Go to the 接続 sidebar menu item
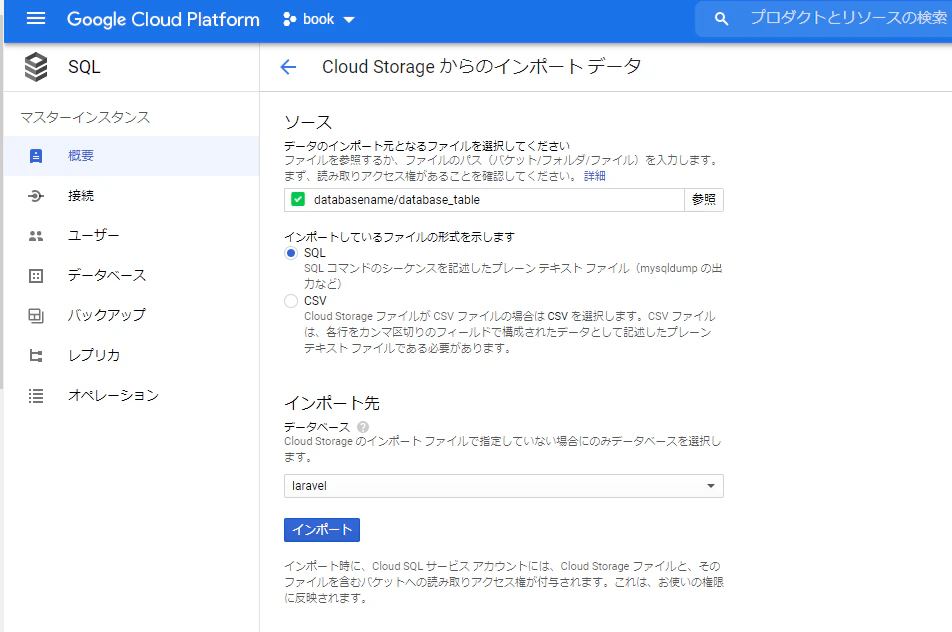 [132, 196]
